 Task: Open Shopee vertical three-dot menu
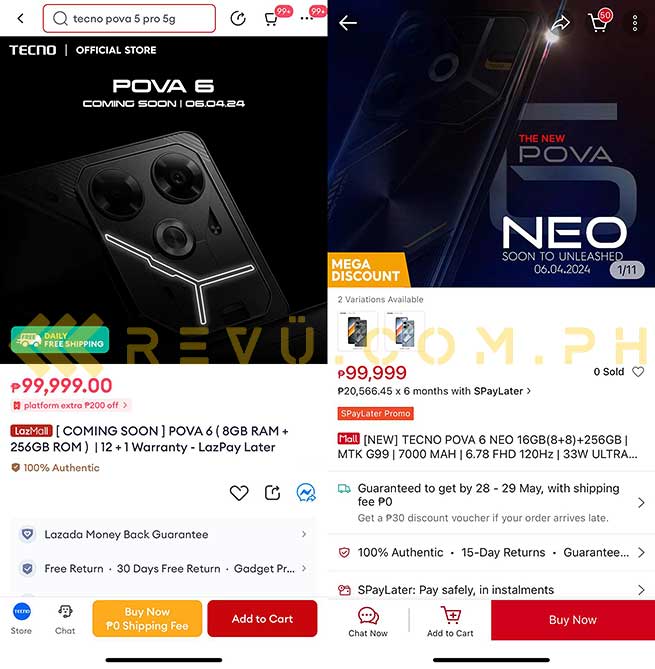point(635,23)
